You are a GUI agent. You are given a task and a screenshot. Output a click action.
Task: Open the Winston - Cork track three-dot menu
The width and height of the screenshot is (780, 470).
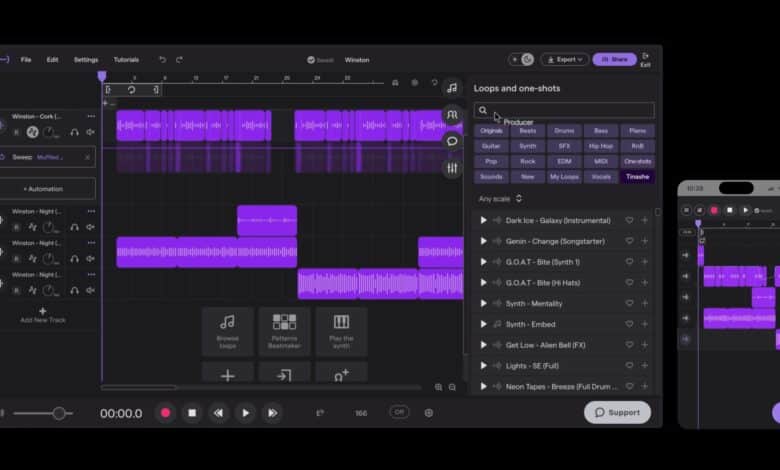[91, 116]
